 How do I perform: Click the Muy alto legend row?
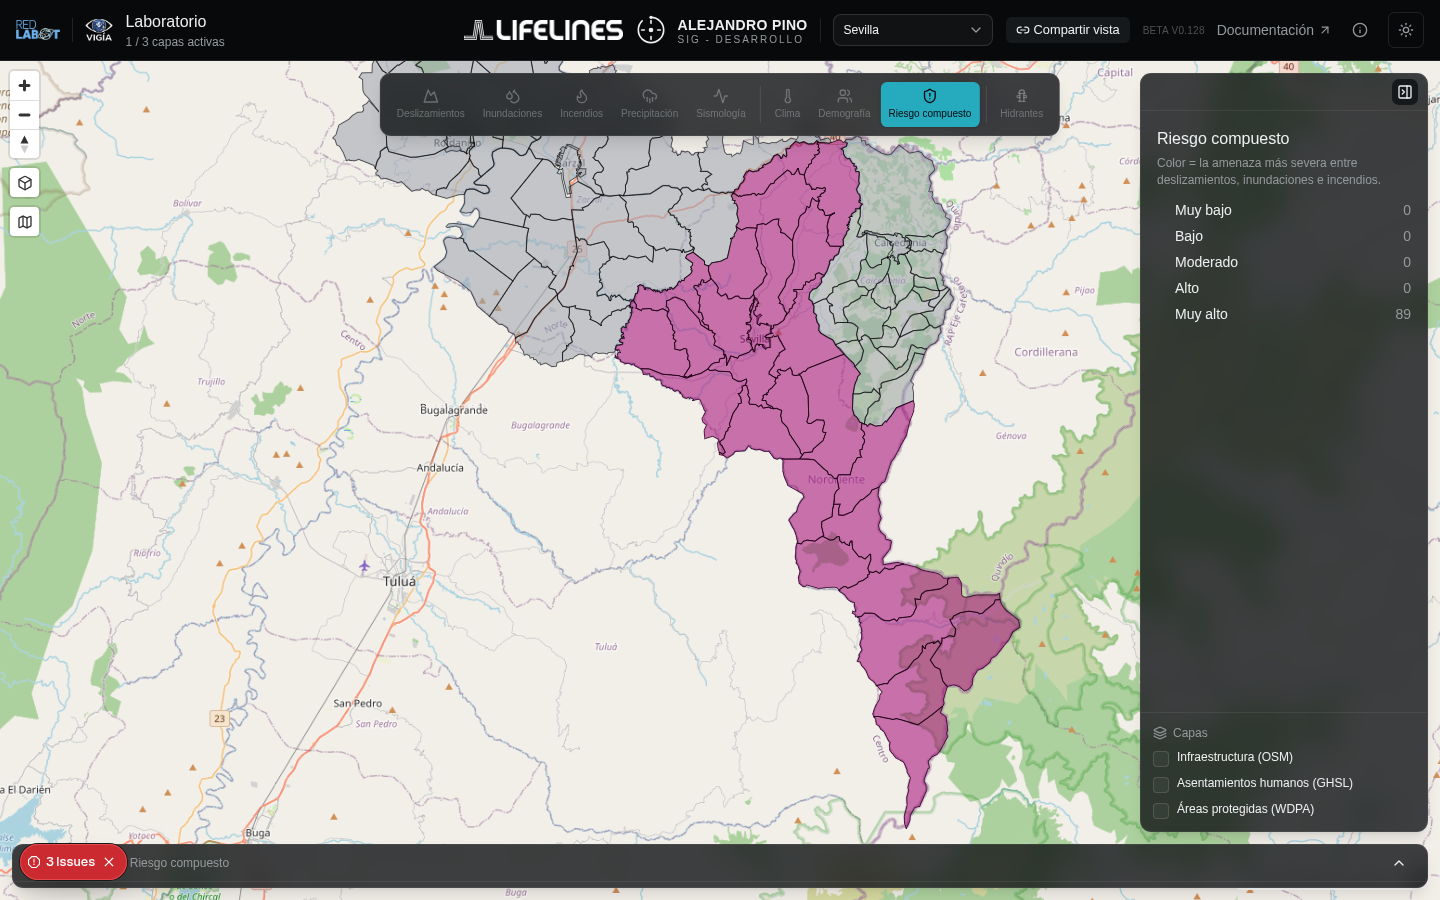1284,314
